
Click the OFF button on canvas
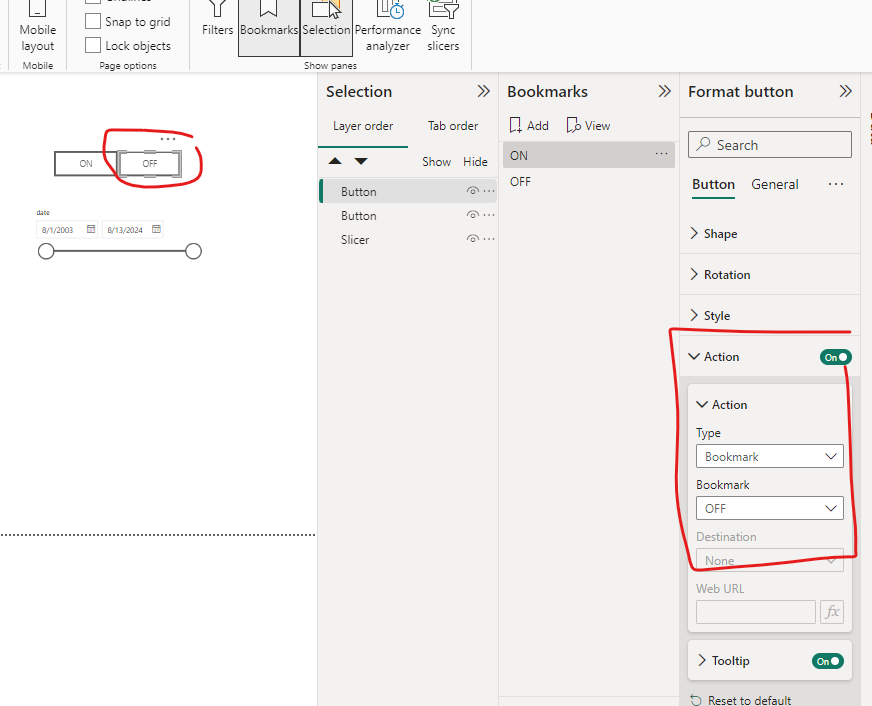(150, 163)
